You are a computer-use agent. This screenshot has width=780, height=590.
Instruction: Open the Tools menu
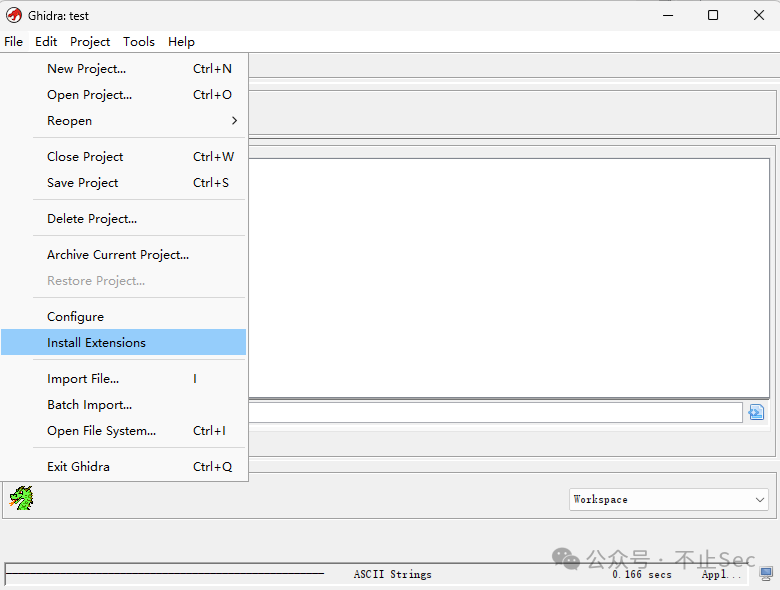tap(139, 42)
